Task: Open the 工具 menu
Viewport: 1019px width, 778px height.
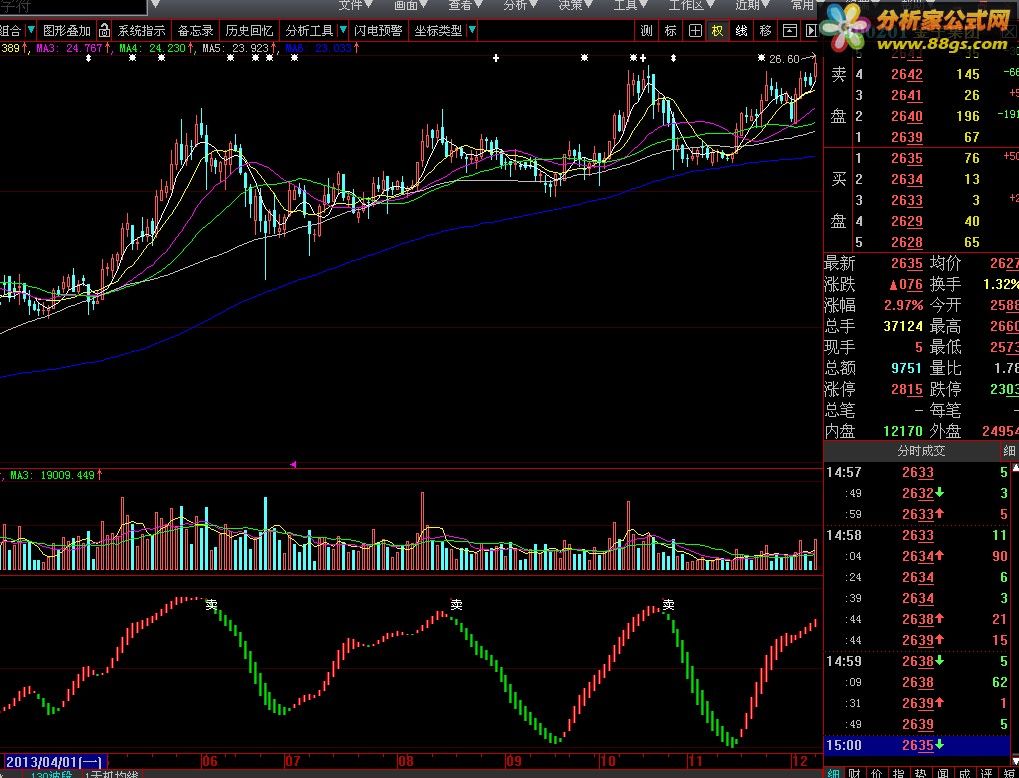Action: [630, 5]
